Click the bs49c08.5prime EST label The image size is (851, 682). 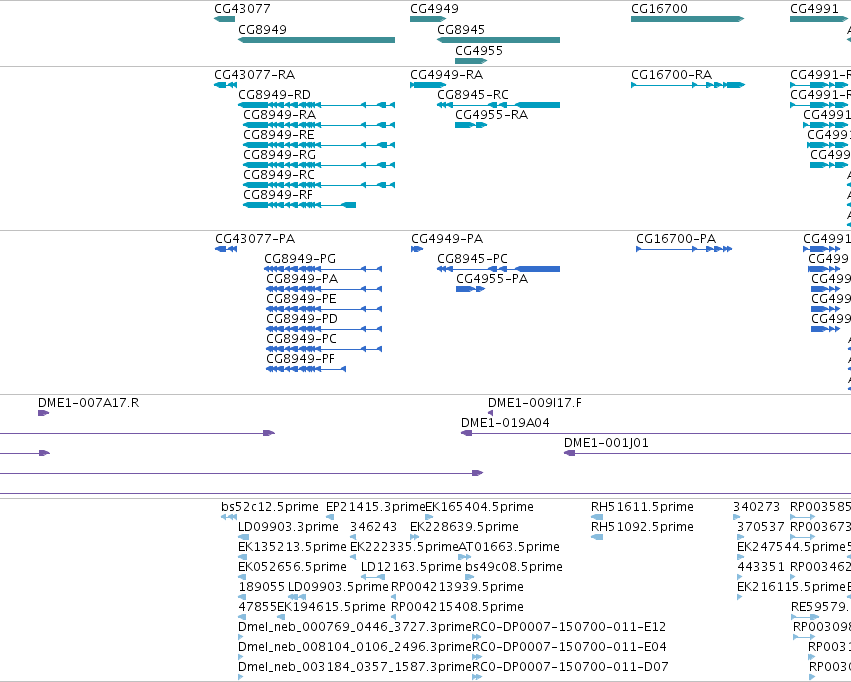[514, 567]
